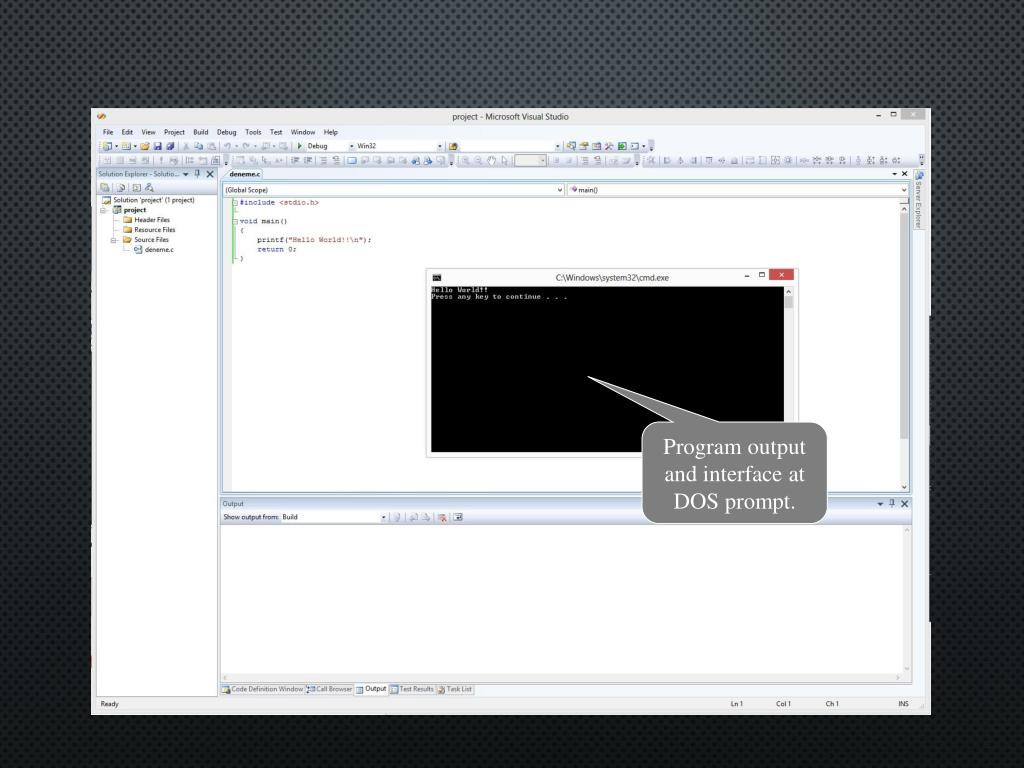1024x768 pixels.
Task: Select deneme.c file in Solution Explorer
Action: (x=154, y=249)
